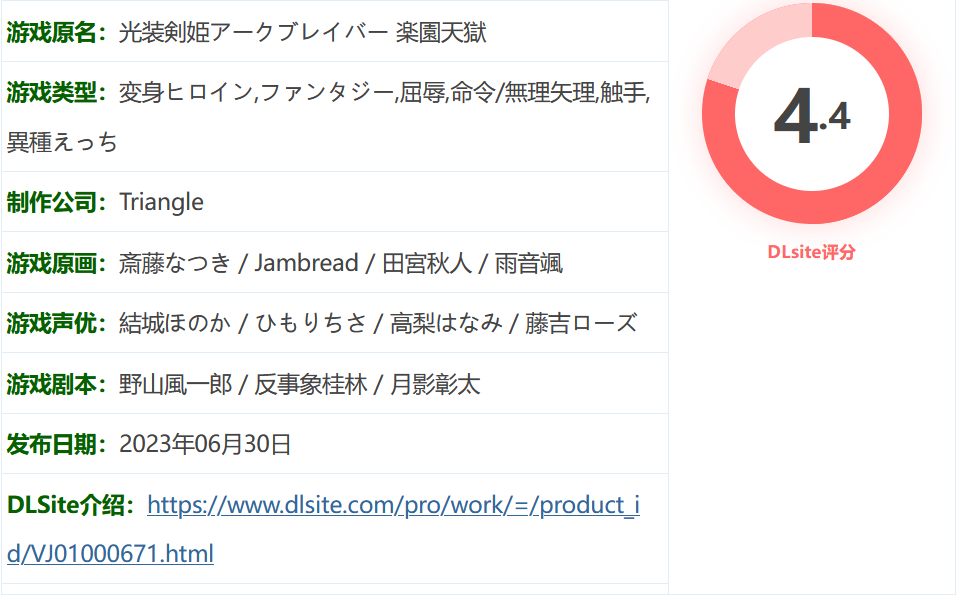The width and height of the screenshot is (956, 602).
Task: Click the 游戏原名 label
Action: (x=56, y=32)
